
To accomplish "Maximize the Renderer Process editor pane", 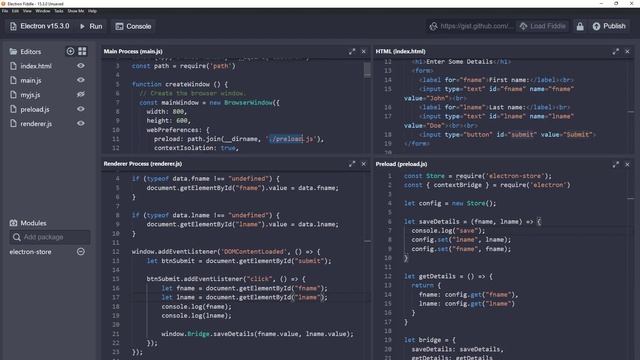I will point(352,164).
